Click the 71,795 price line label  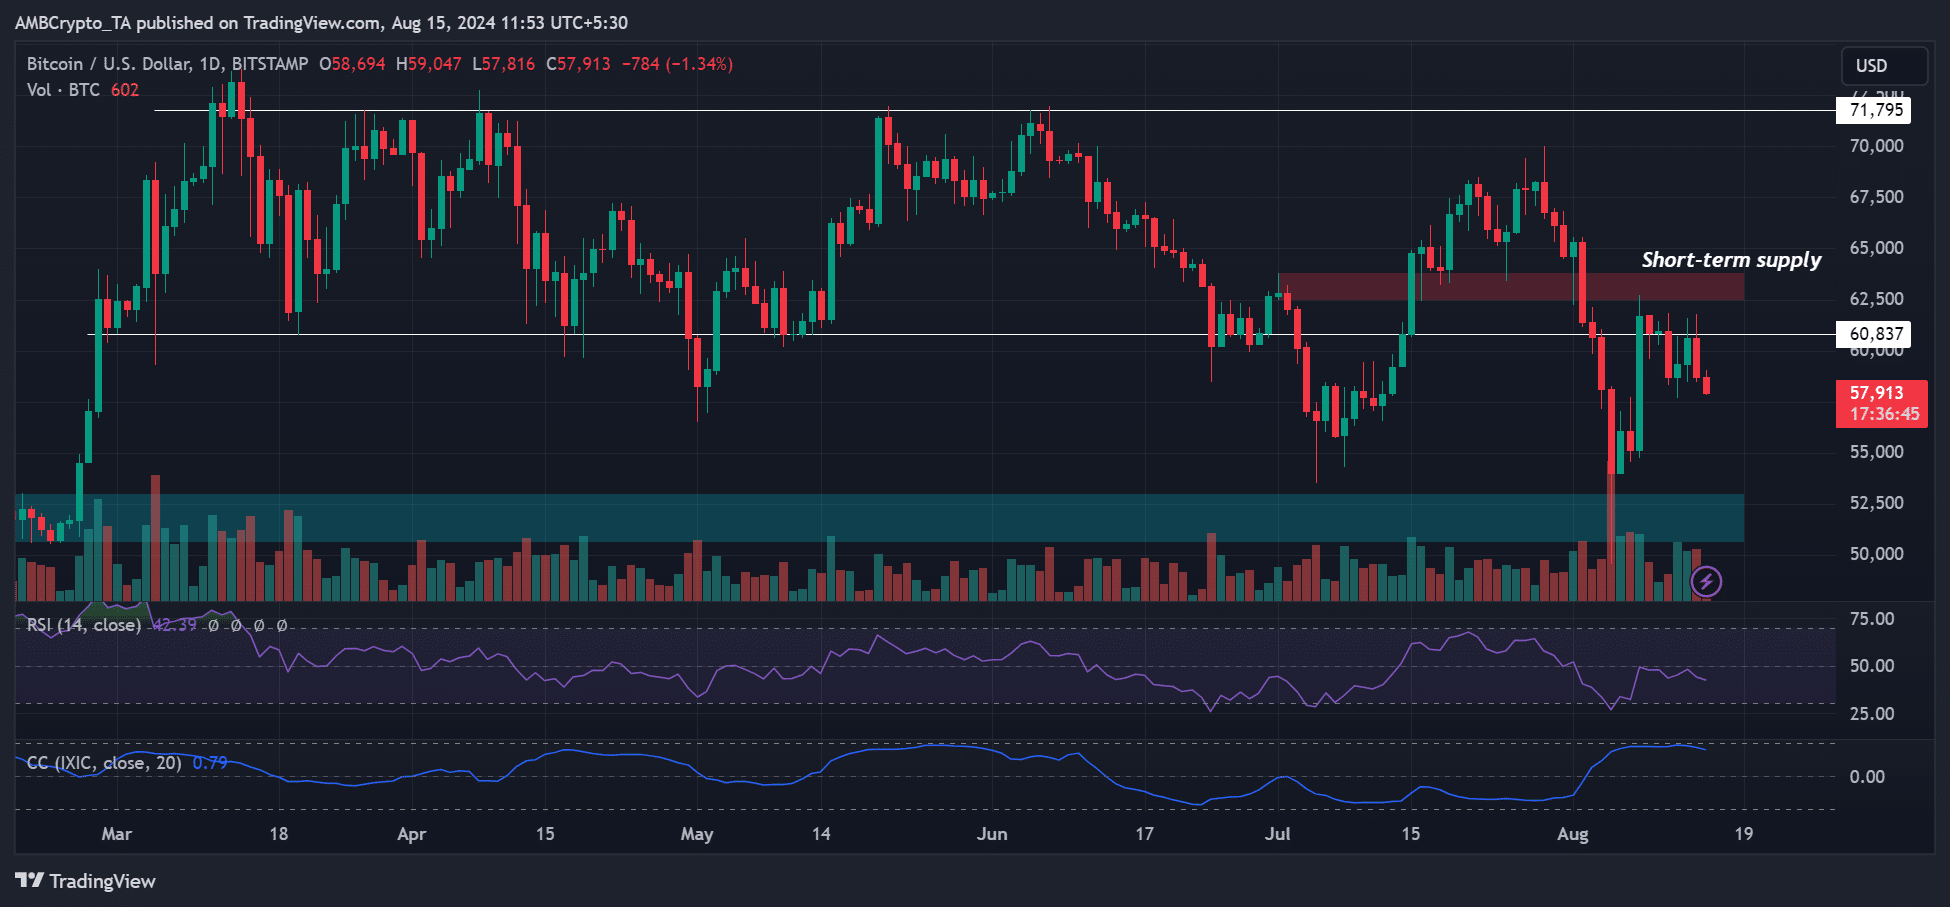click(x=1874, y=110)
